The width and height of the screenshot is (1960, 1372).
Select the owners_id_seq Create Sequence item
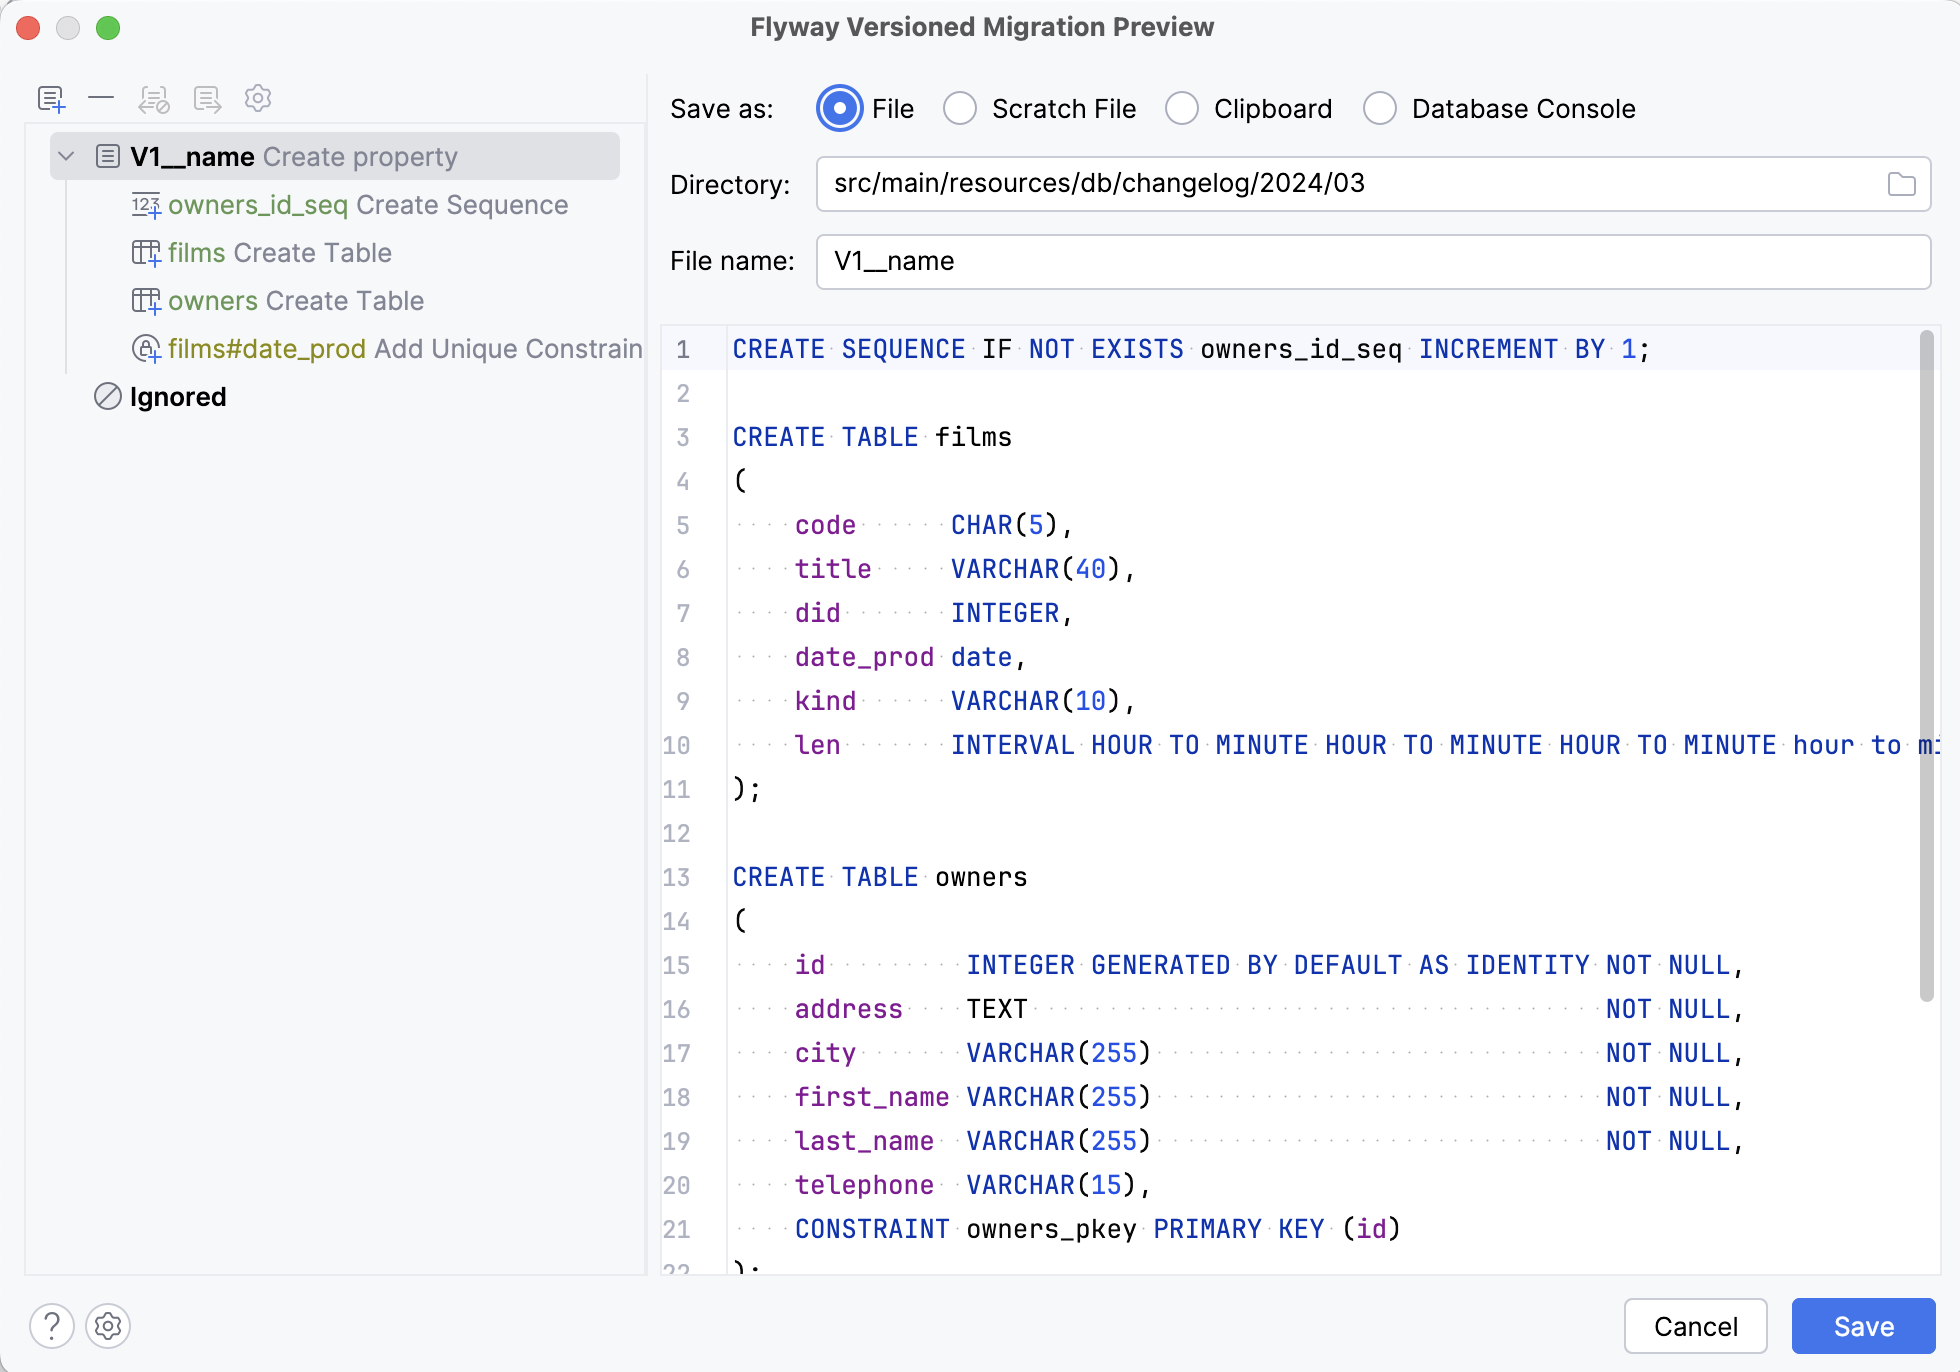pos(368,205)
